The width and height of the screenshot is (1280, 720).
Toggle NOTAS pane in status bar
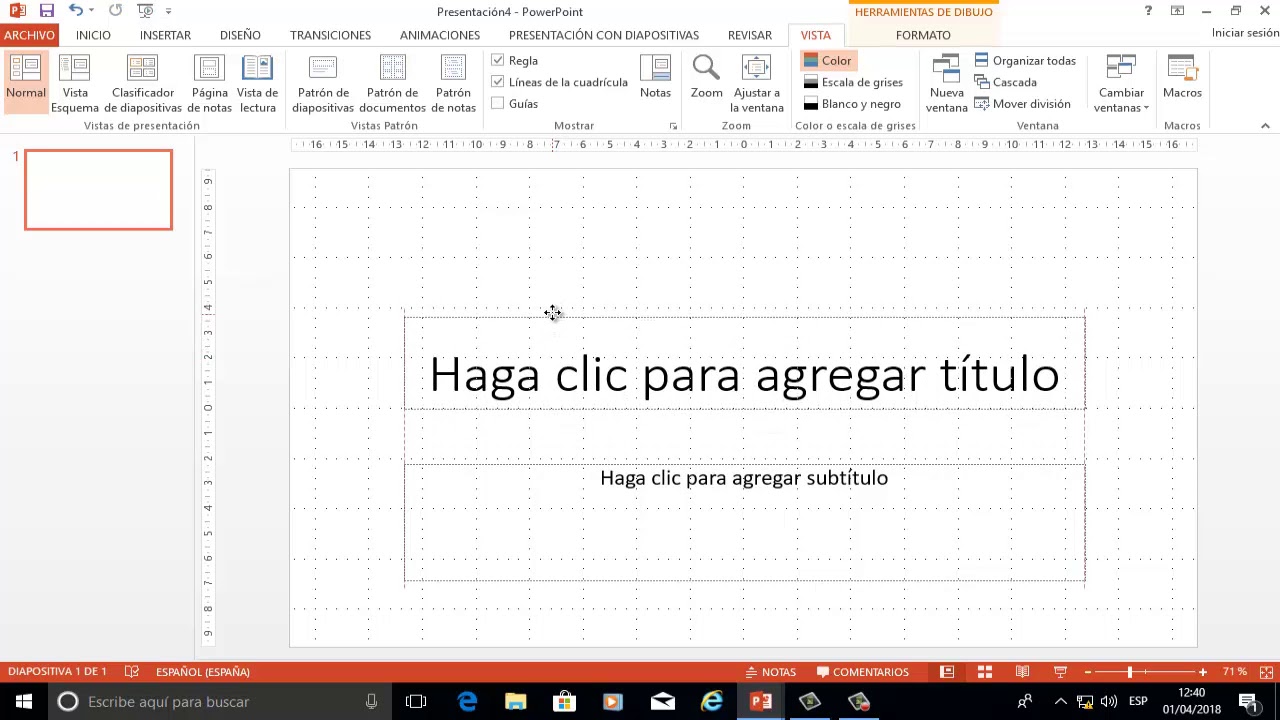(771, 672)
